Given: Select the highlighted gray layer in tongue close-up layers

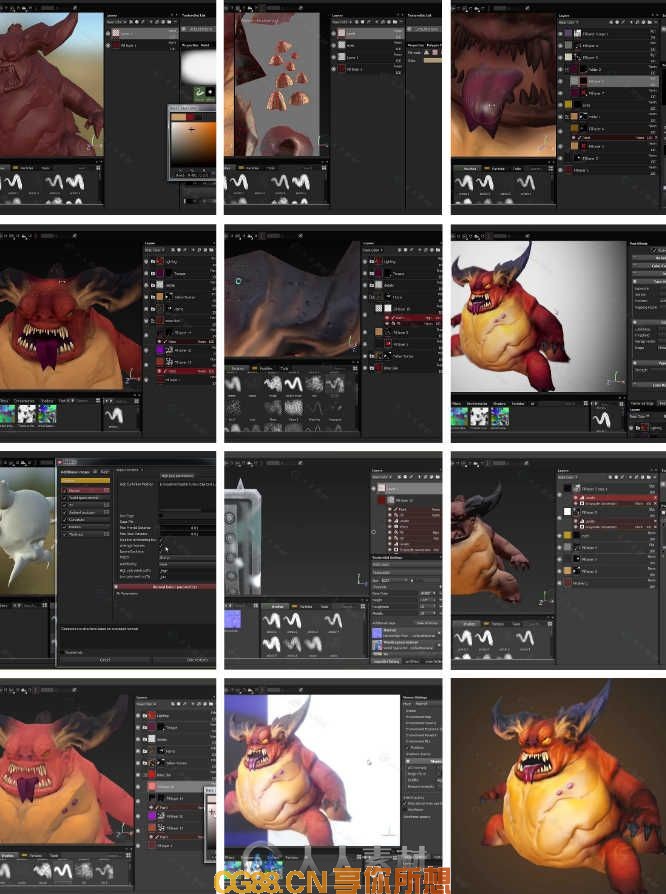Looking at the screenshot, I should 613,81.
